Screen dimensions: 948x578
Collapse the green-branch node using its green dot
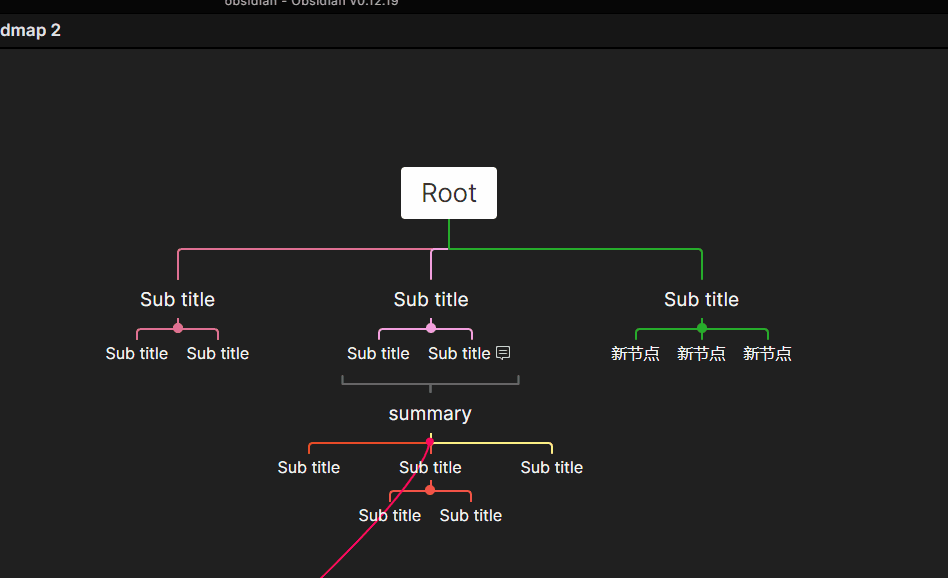coord(701,328)
